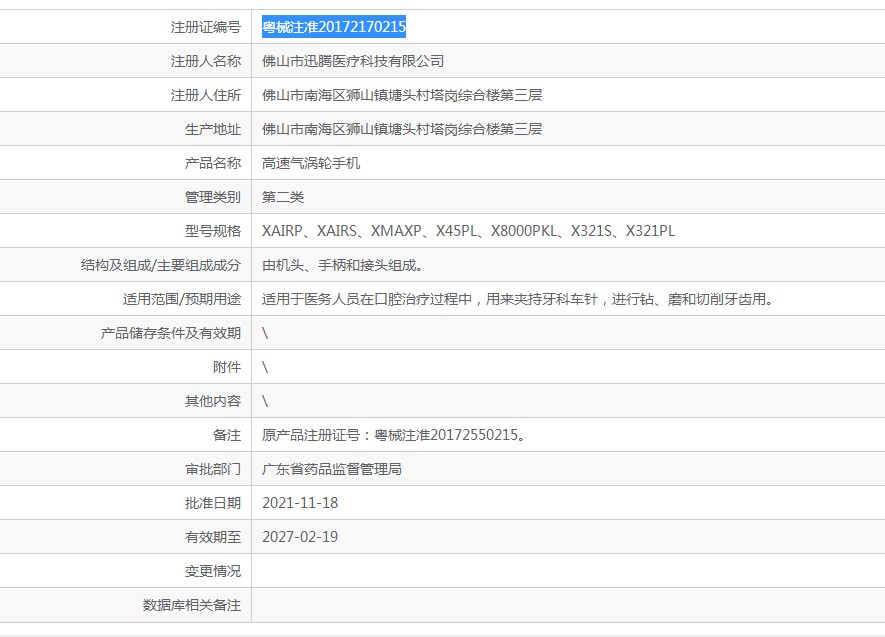Click the label 注册证编号
The height and width of the screenshot is (637, 885).
tap(205, 27)
